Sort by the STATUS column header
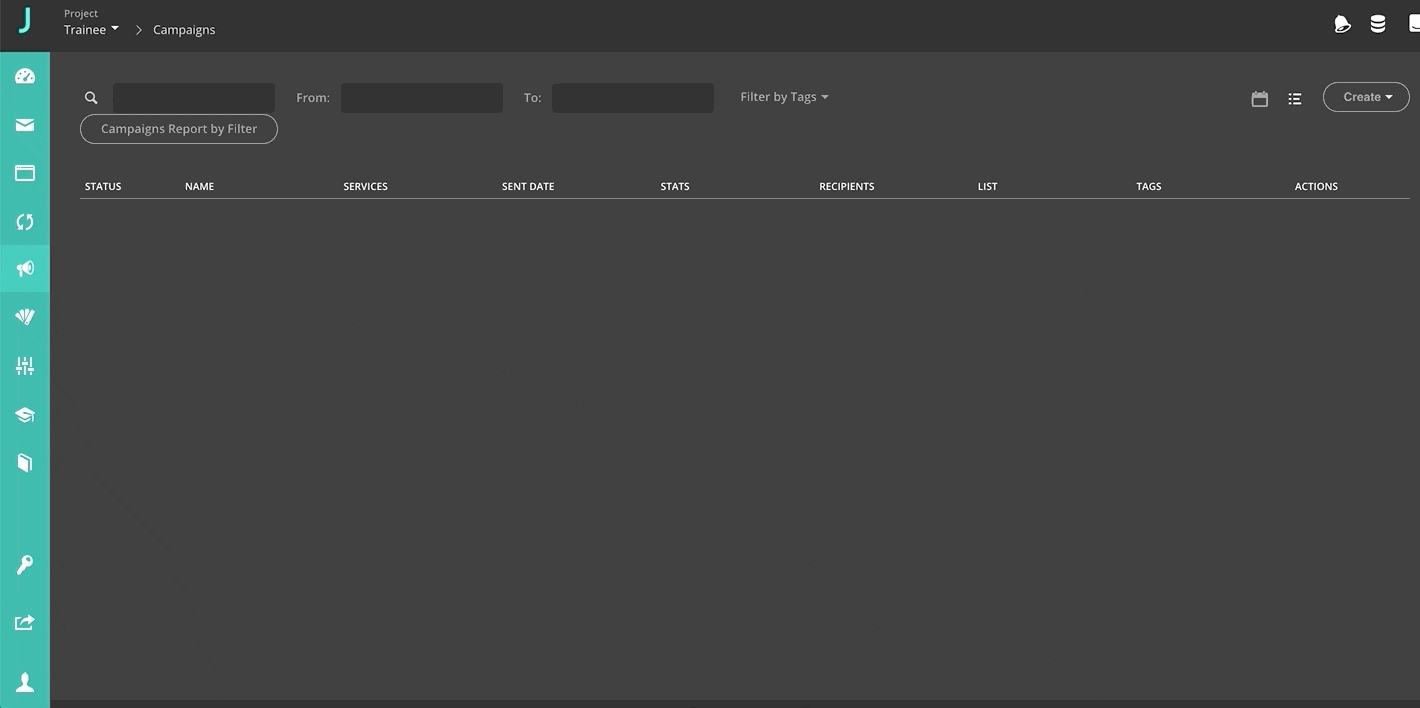The width and height of the screenshot is (1420, 708). tap(103, 186)
